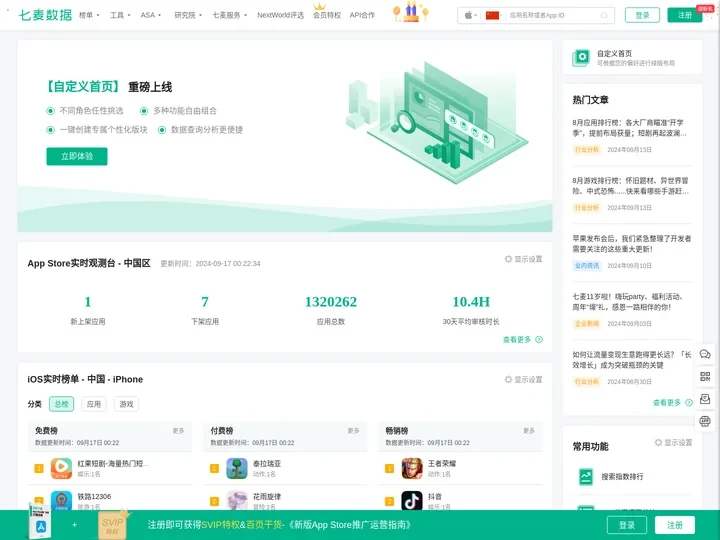The image size is (720, 540).
Task: Click 自定义首页 title in right card
Action: point(614,53)
